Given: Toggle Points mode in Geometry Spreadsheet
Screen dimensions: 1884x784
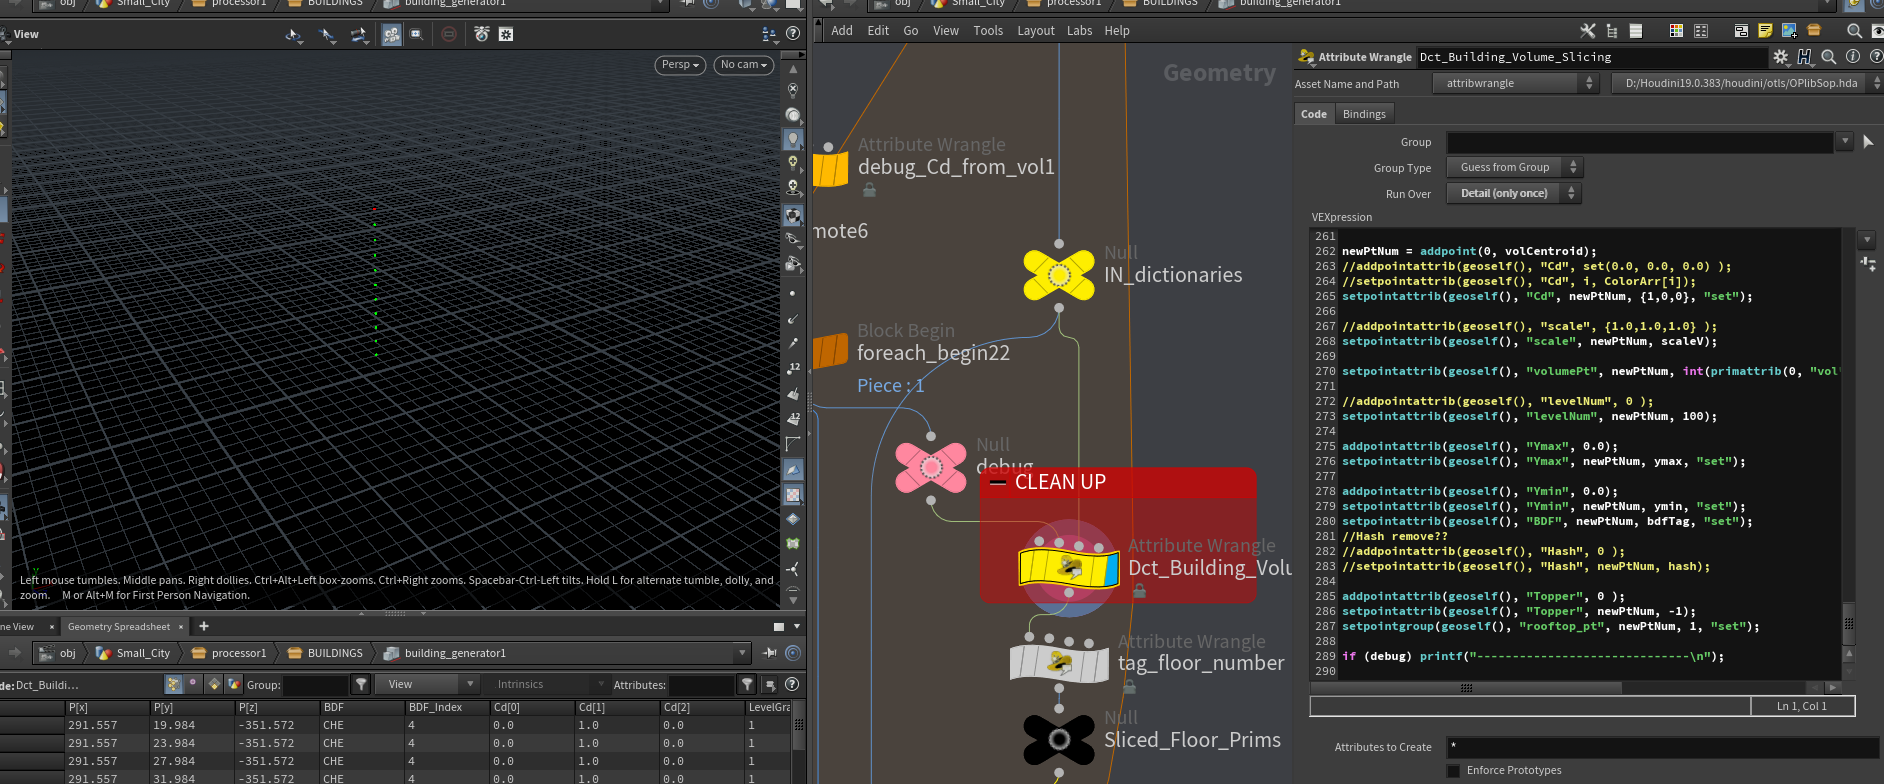Looking at the screenshot, I should click(174, 685).
